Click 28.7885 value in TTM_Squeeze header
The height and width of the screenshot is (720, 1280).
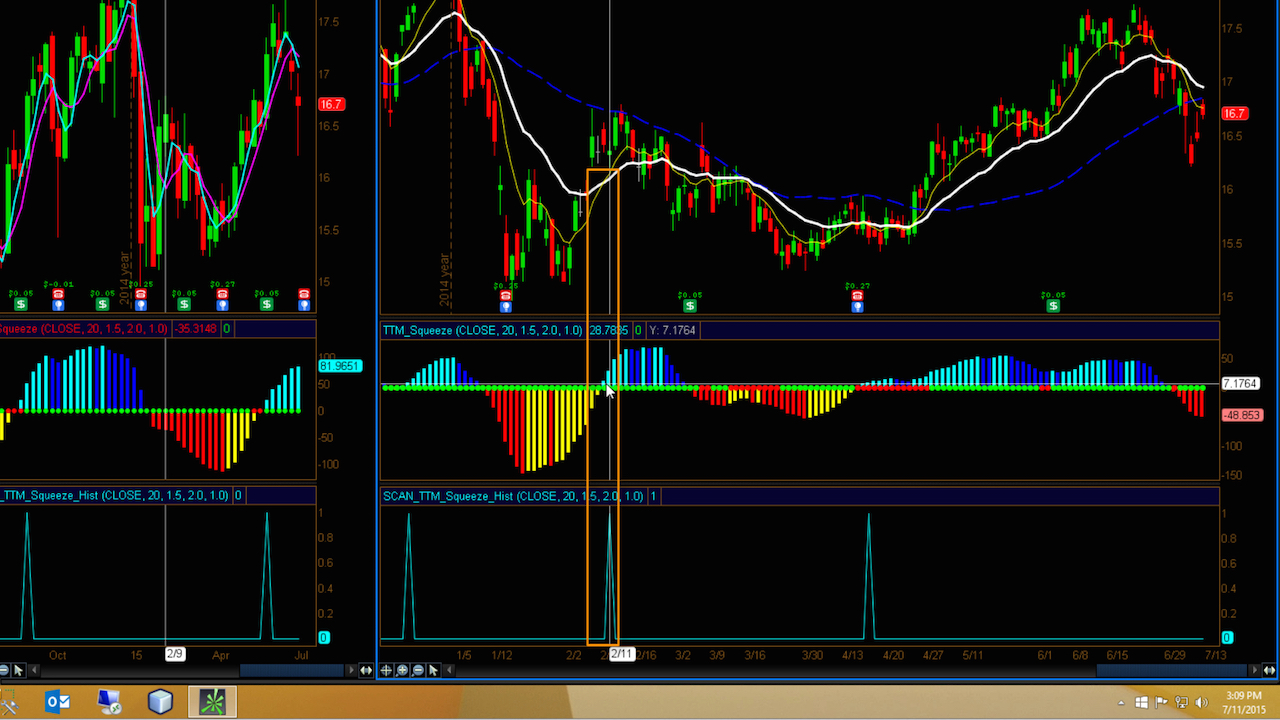[x=609, y=330]
